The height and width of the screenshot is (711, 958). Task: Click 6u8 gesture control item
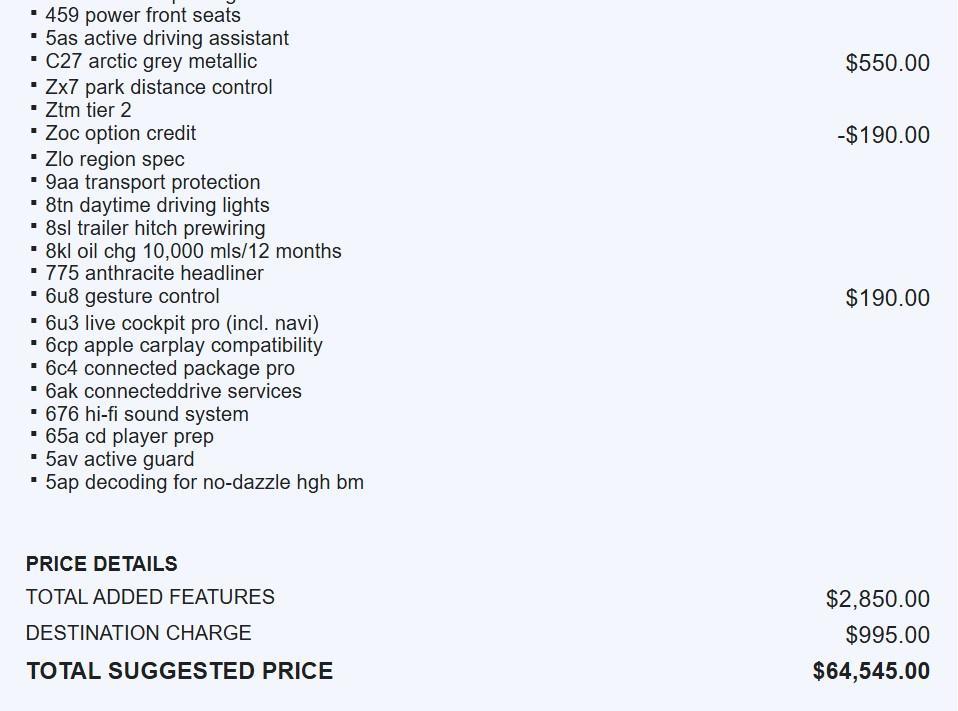[132, 296]
